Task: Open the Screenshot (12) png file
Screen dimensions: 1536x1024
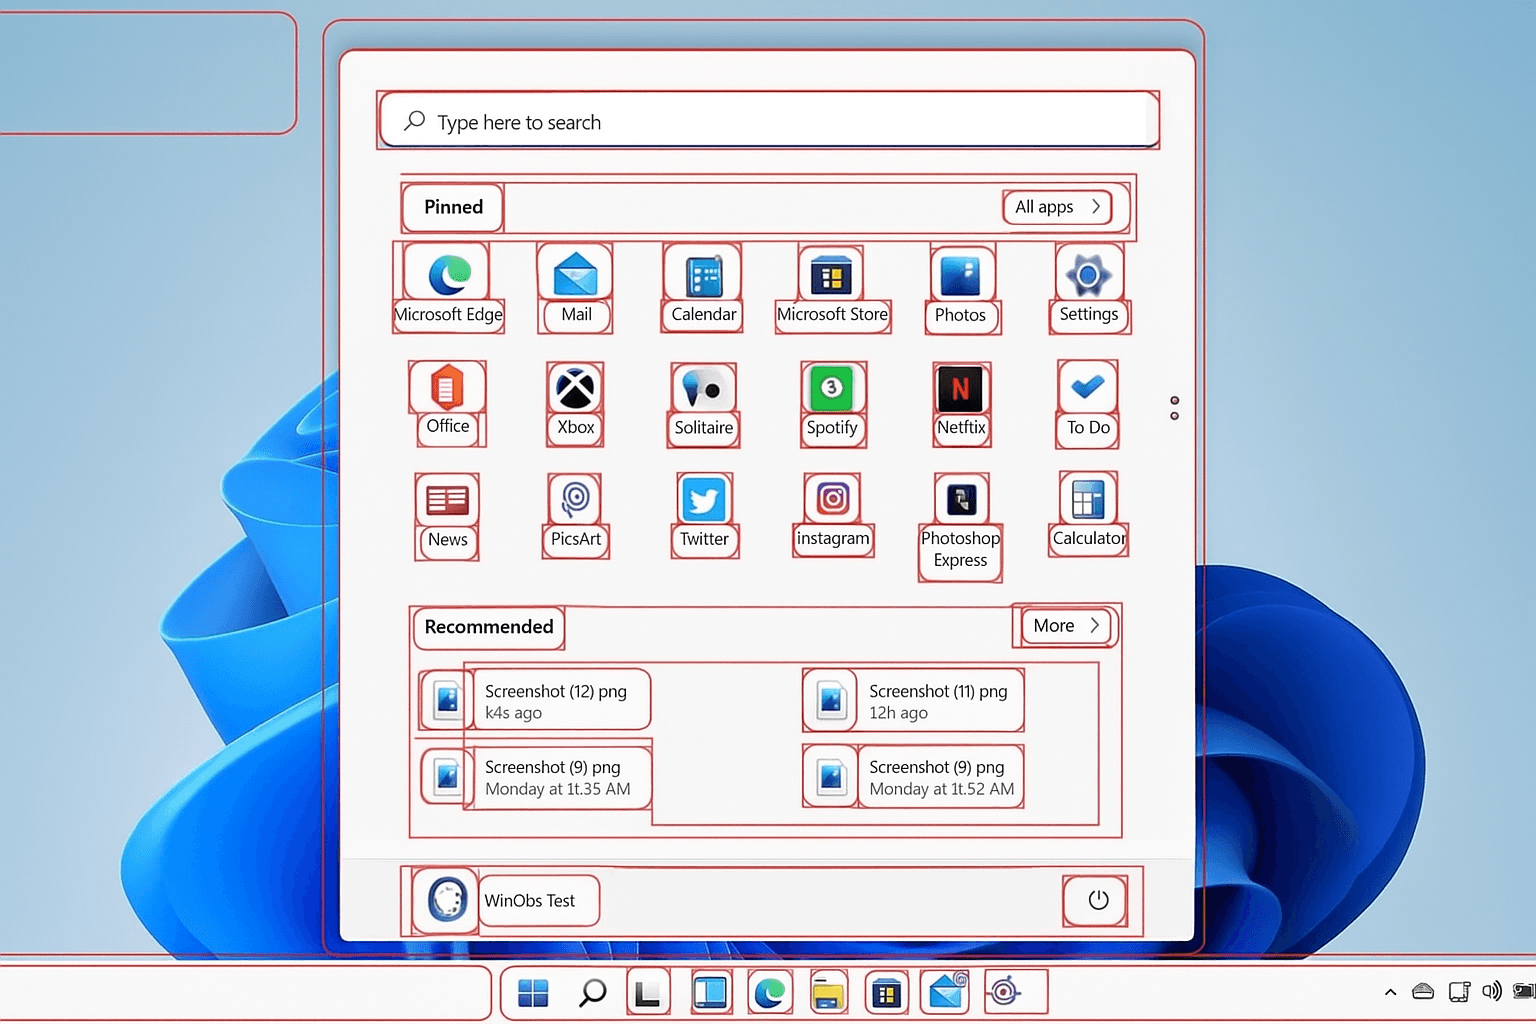Action: [555, 700]
